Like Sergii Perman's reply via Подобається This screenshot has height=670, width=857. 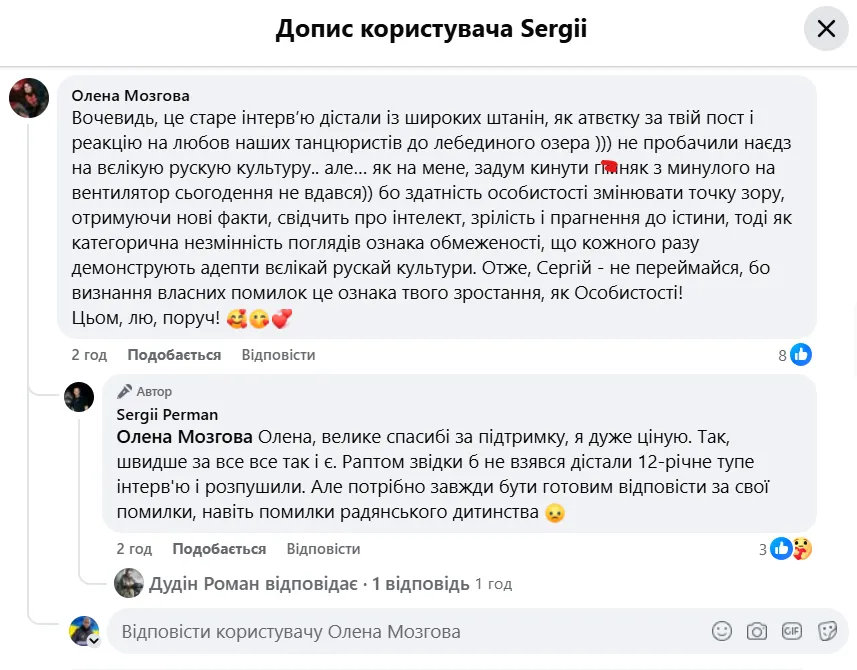point(219,549)
